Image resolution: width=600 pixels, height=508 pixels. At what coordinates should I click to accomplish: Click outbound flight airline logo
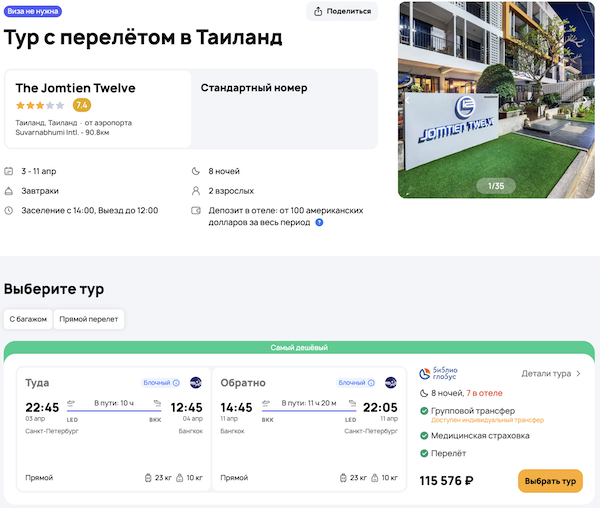(x=195, y=382)
